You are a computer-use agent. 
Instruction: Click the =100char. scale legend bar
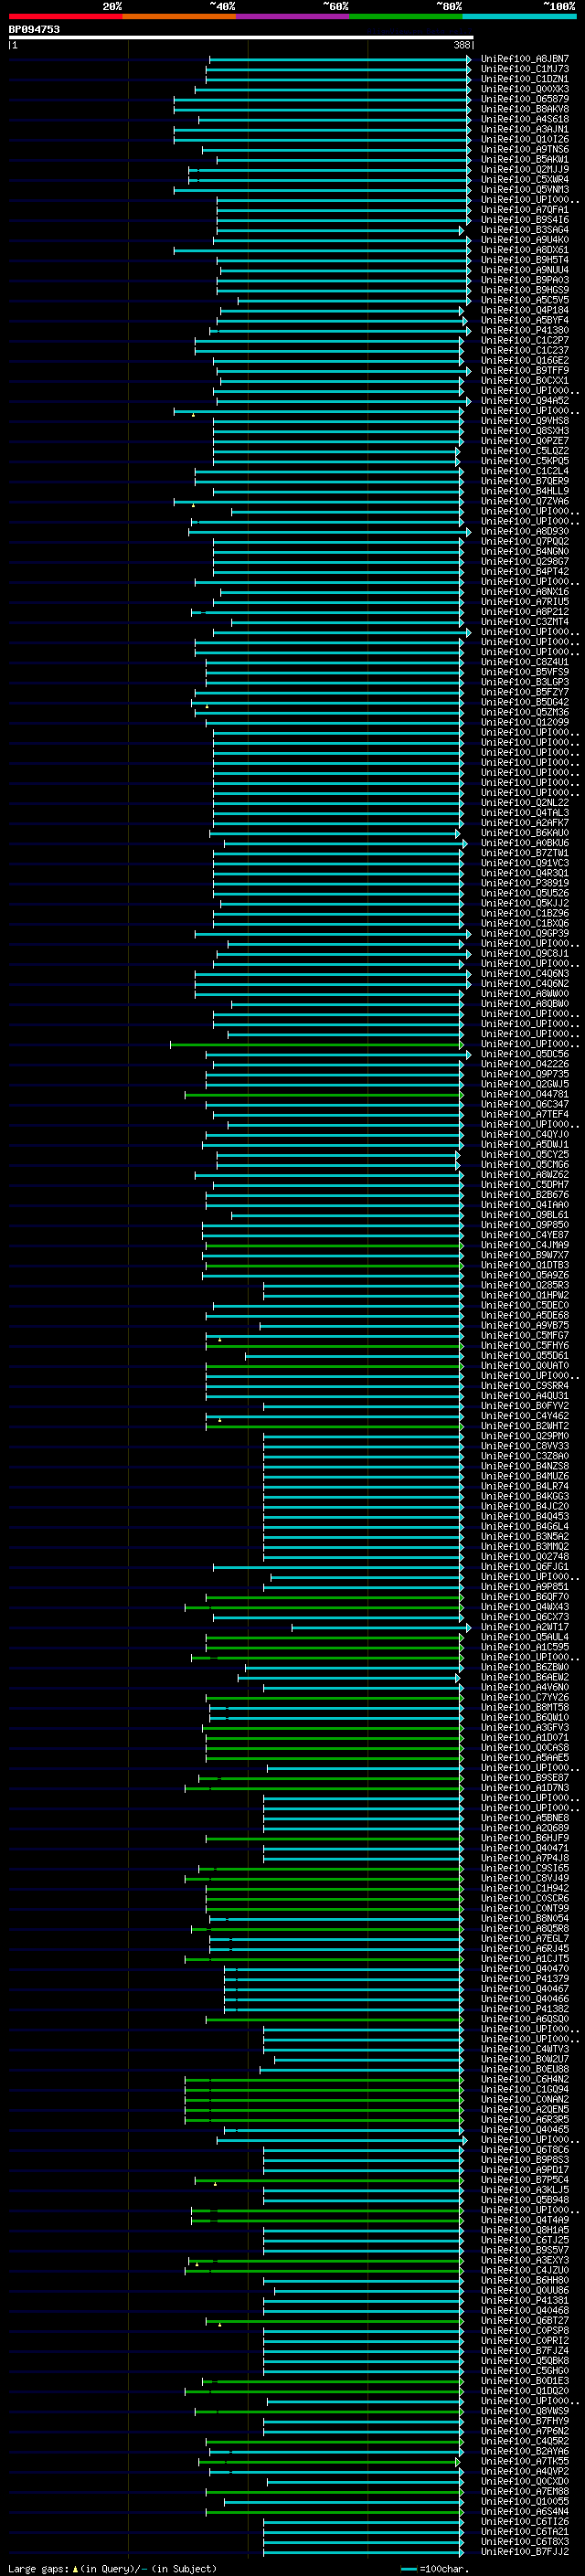click(x=408, y=2569)
